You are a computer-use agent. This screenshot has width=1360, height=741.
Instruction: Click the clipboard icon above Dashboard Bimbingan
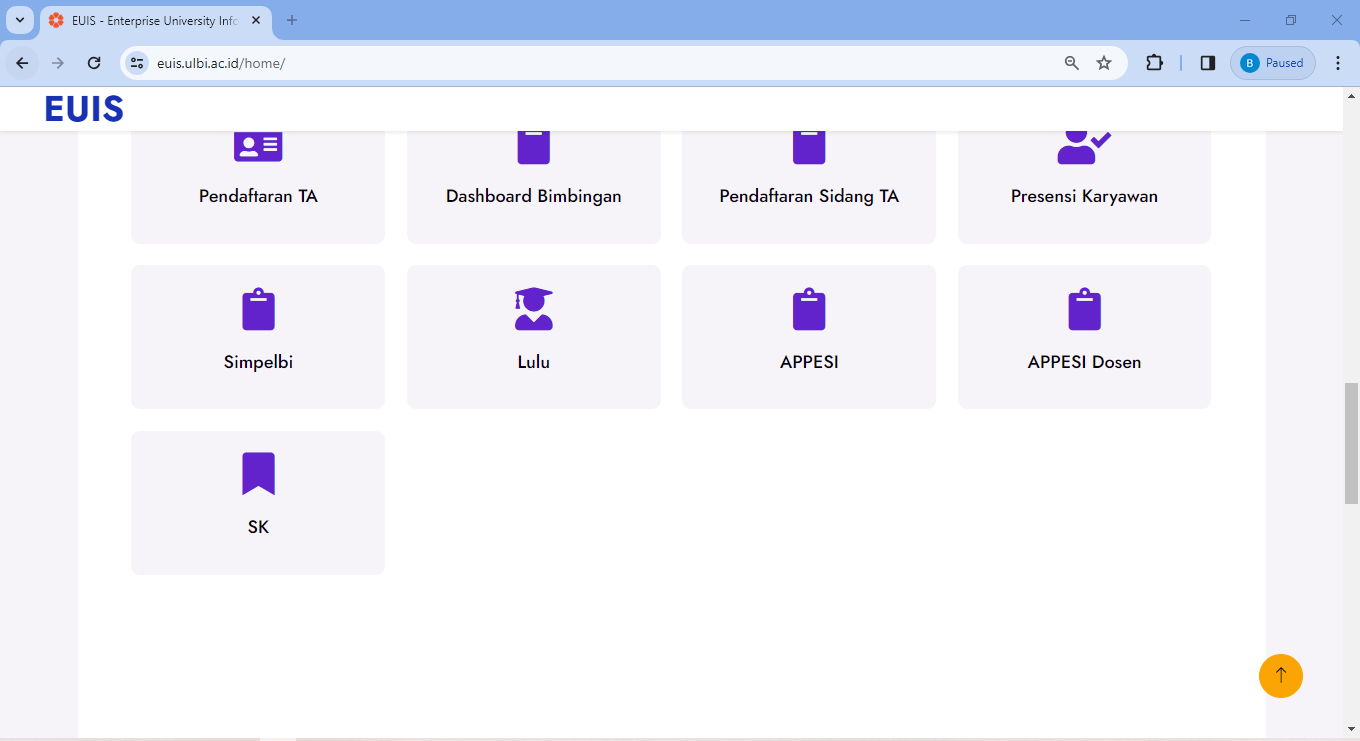click(x=534, y=147)
